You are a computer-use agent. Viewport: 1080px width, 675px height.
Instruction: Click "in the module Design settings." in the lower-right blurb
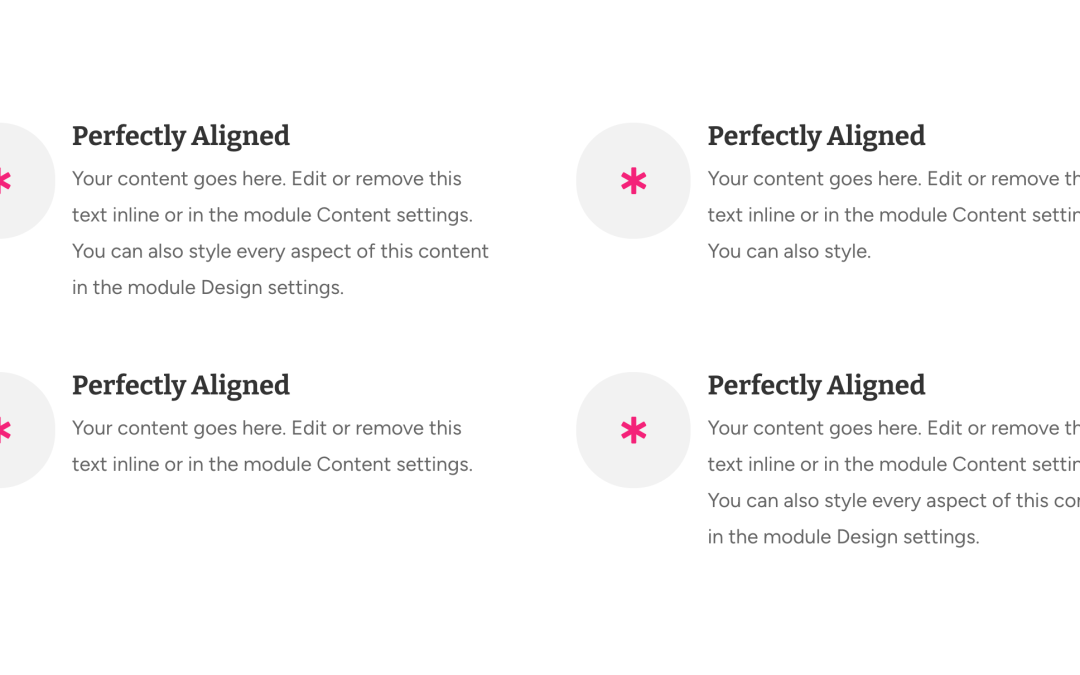843,537
